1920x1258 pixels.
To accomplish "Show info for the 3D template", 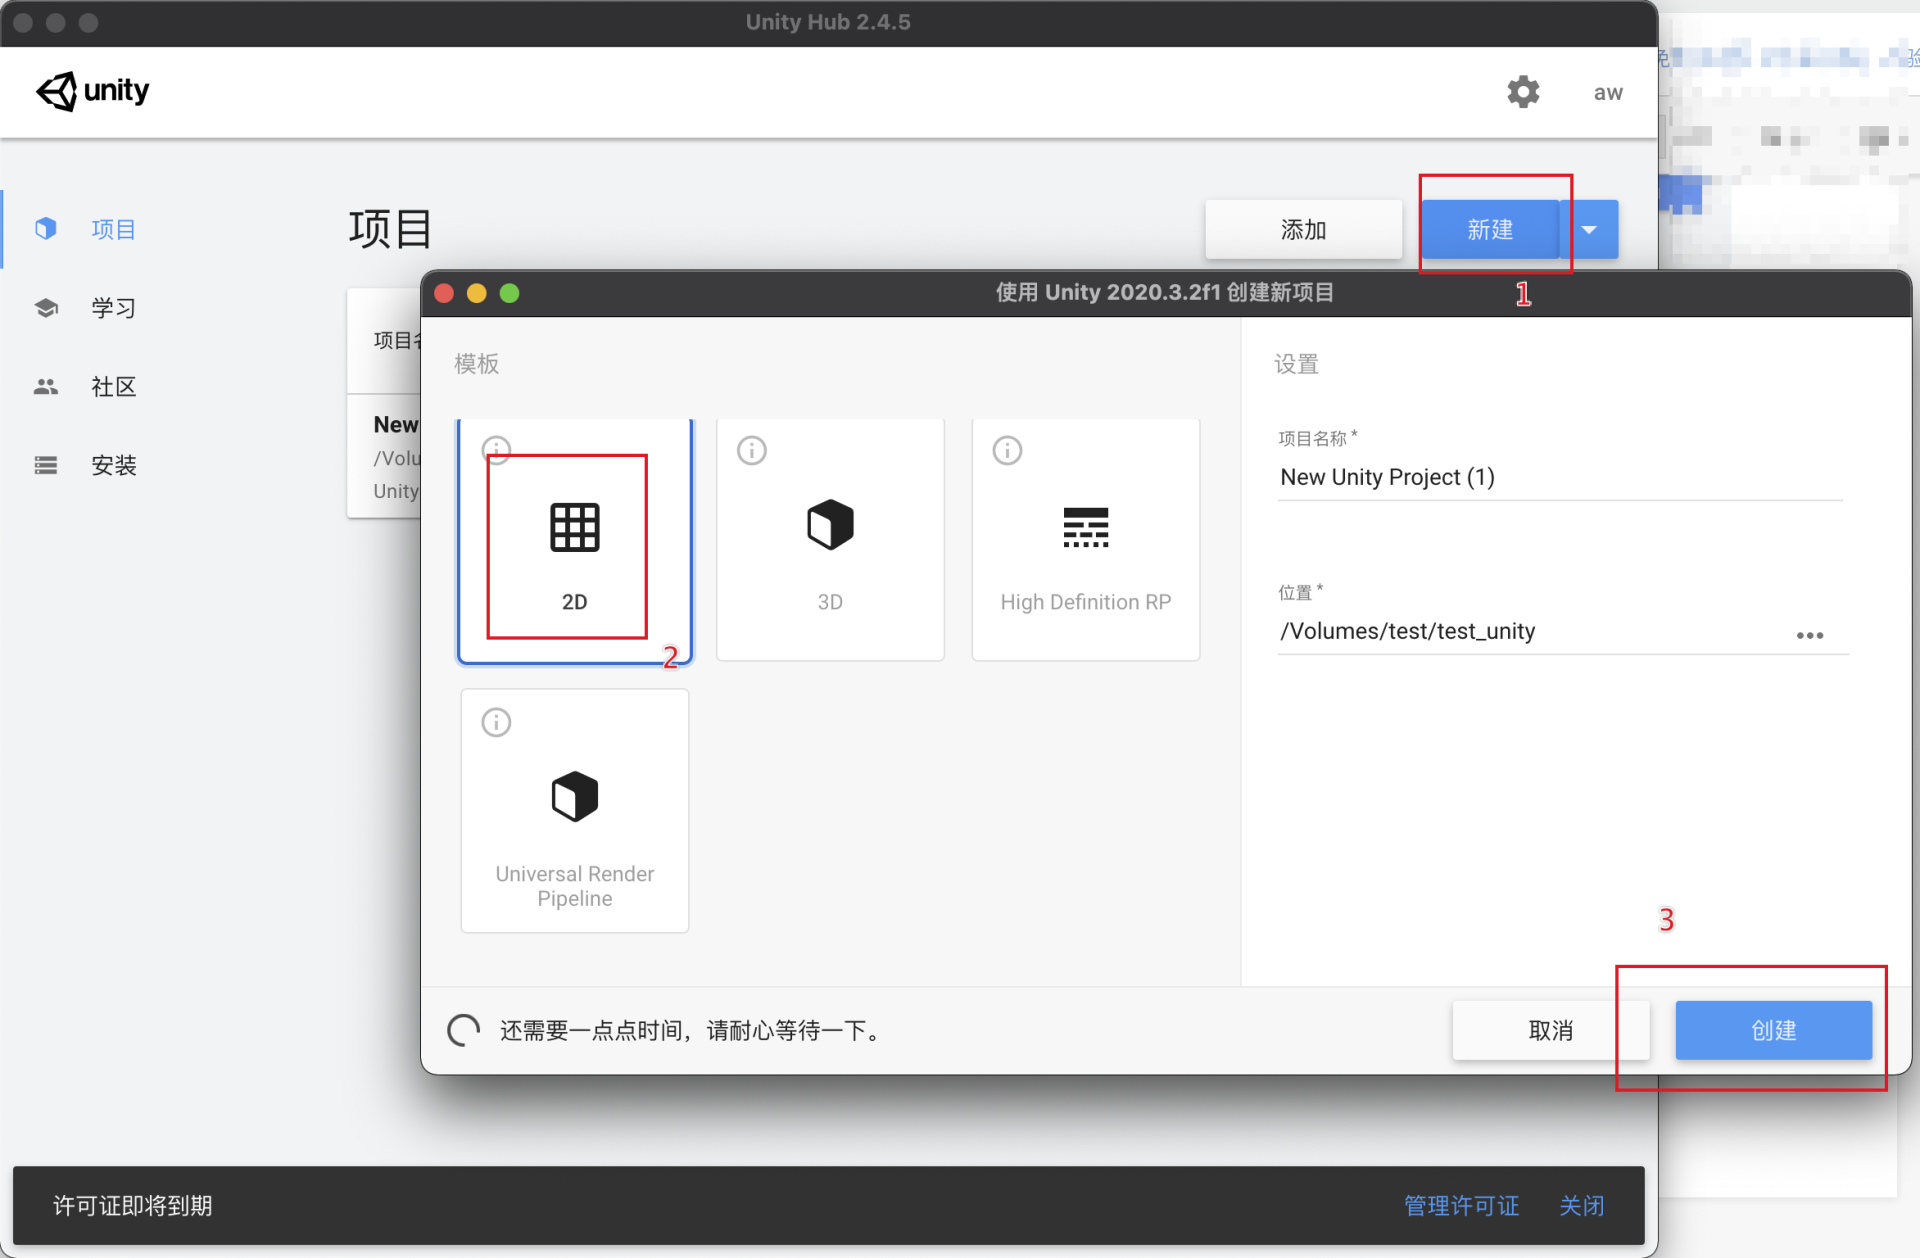I will 752,450.
